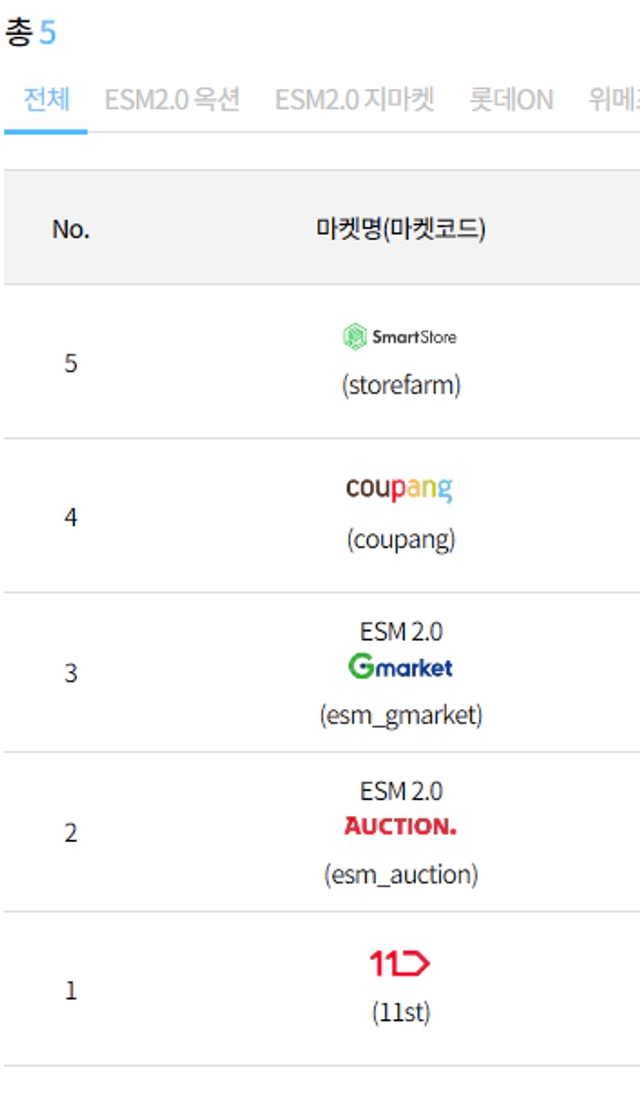Click ESM 2.0 label above Auction
This screenshot has width=640, height=1117.
[x=401, y=792]
